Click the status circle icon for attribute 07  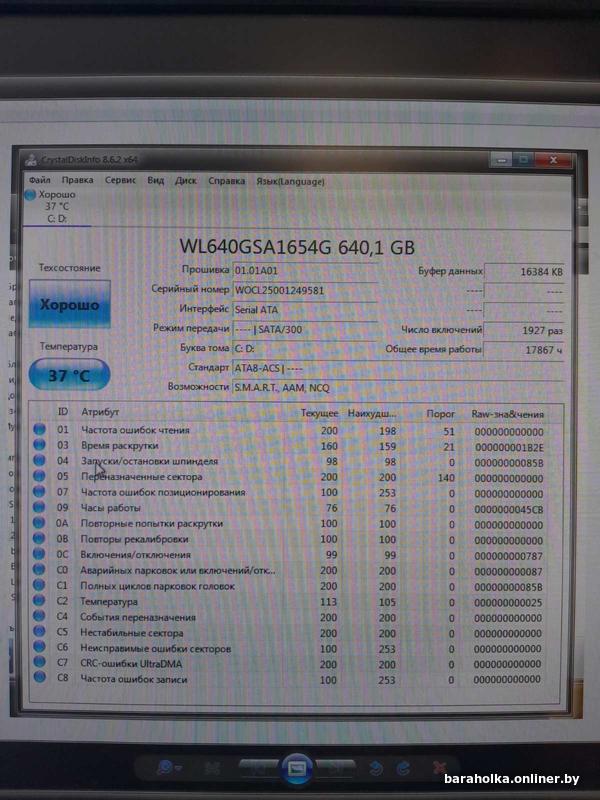pyautogui.click(x=39, y=491)
